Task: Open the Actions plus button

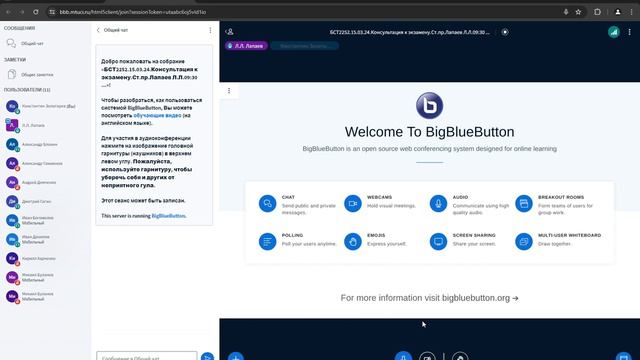Action: [x=236, y=356]
